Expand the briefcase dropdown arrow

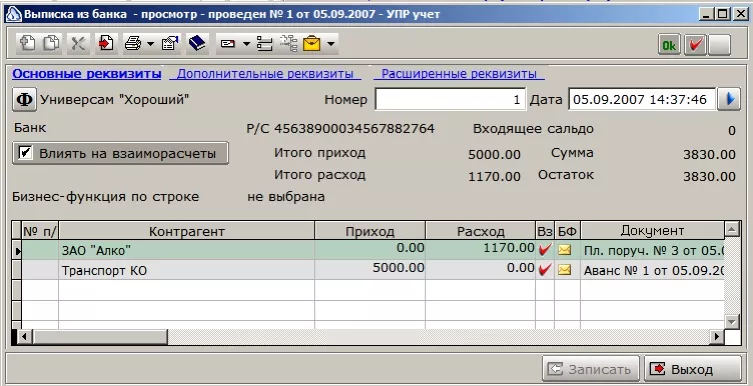(331, 44)
